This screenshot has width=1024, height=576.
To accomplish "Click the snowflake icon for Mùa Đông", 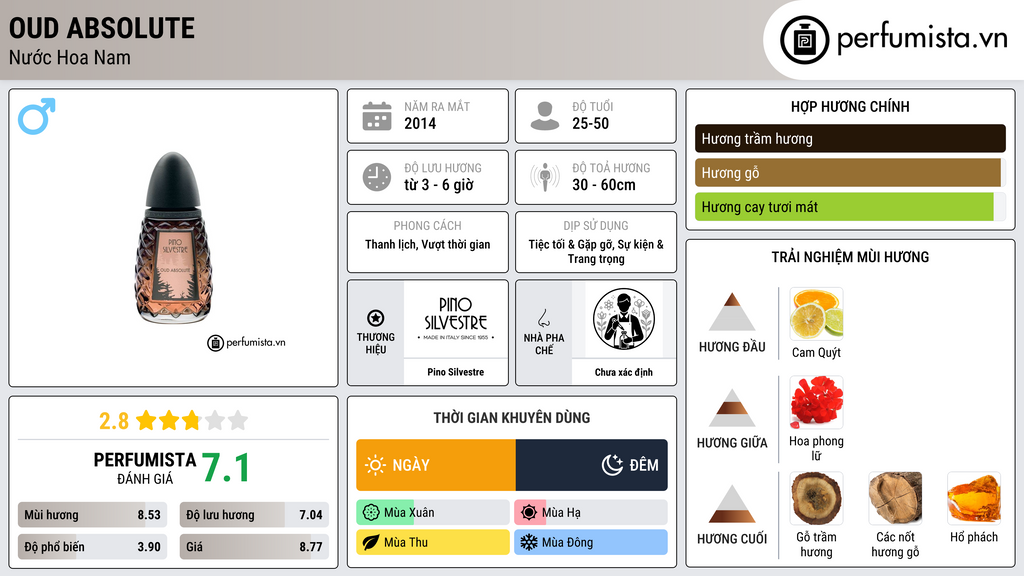I will (x=529, y=543).
